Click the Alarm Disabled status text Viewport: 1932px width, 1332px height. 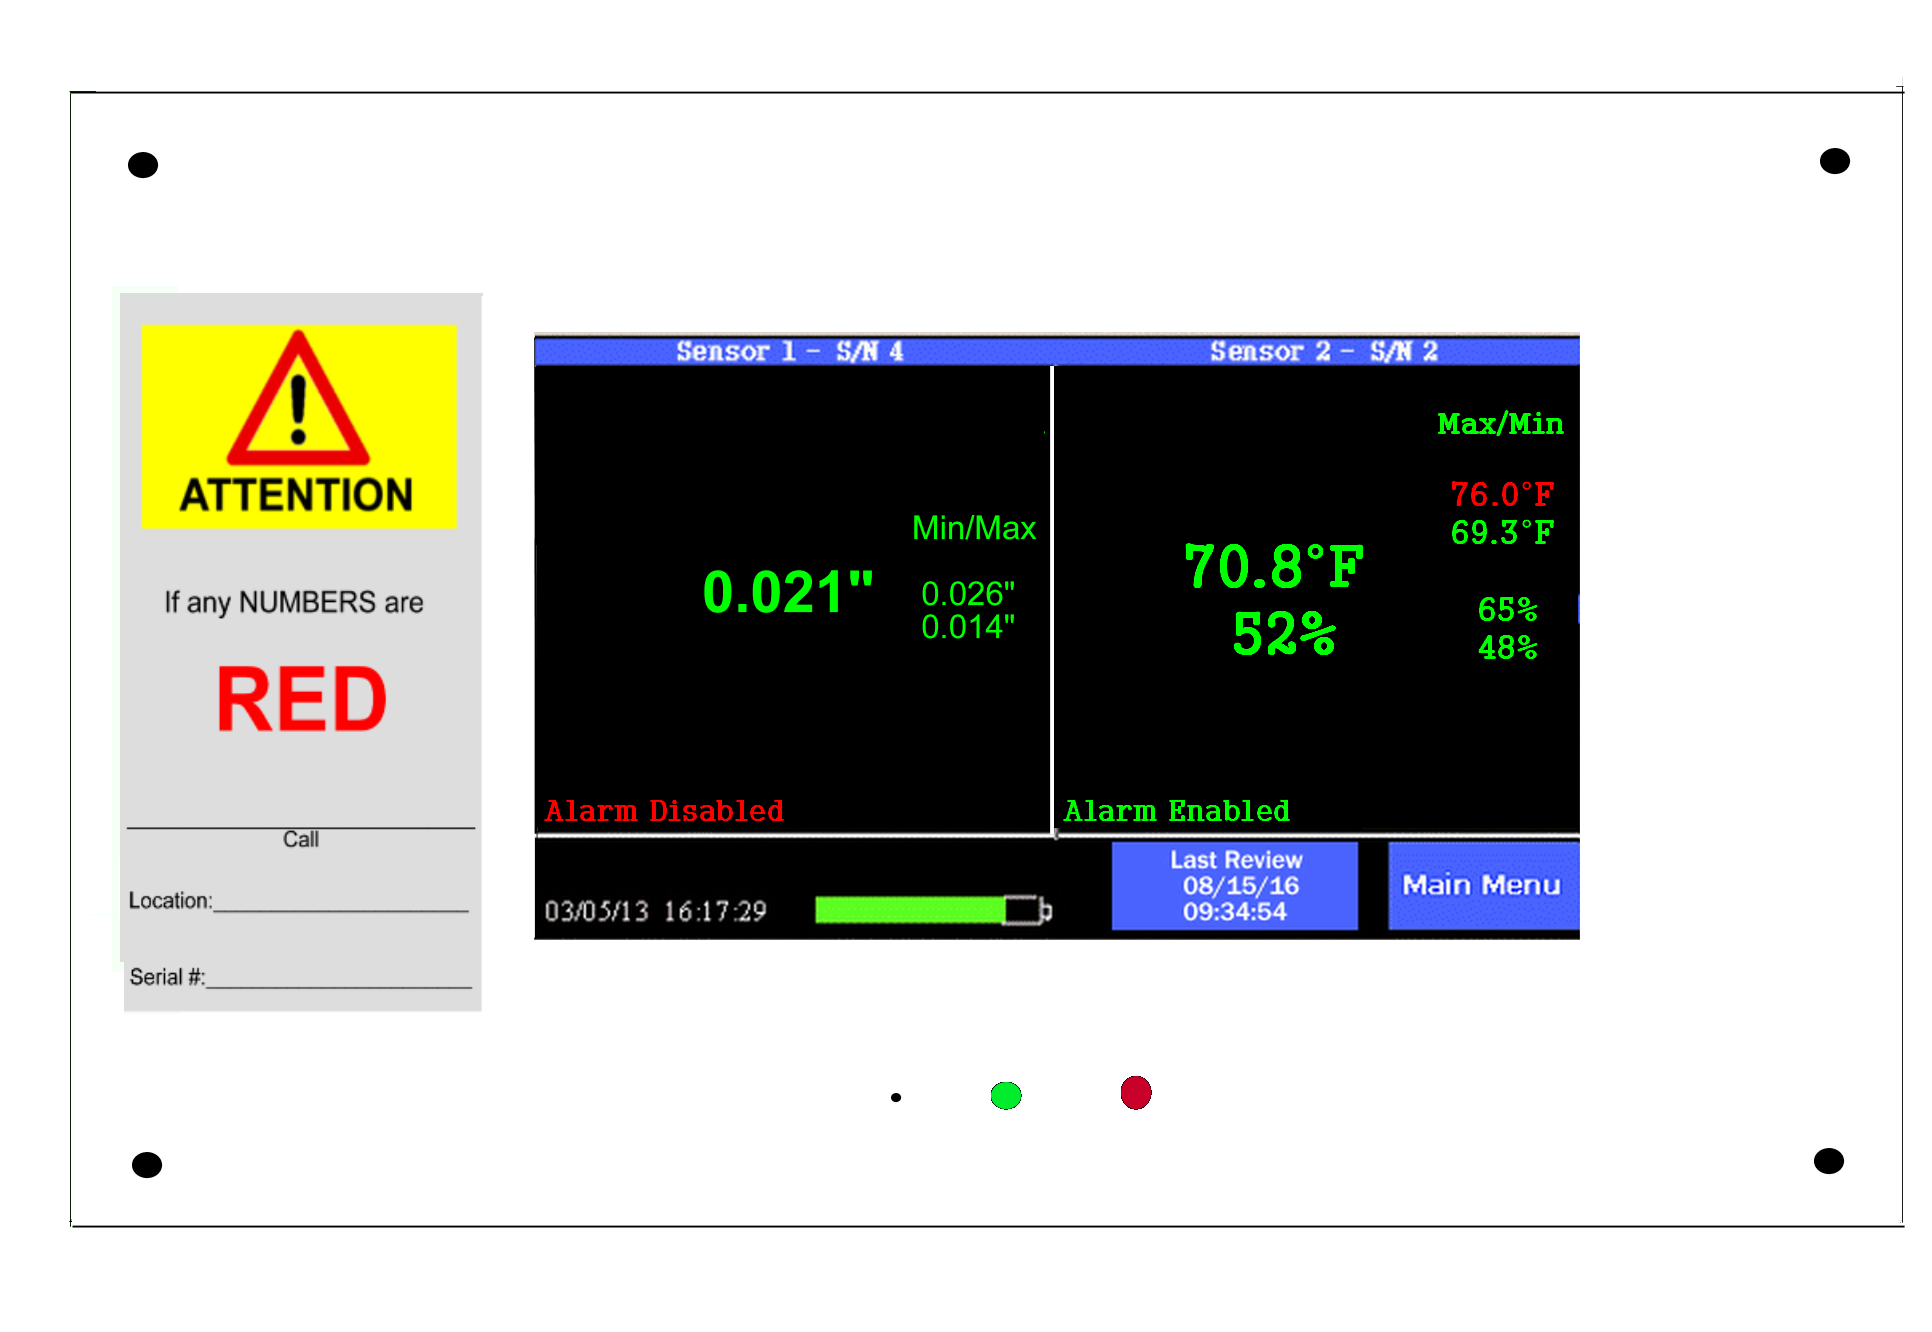point(664,811)
